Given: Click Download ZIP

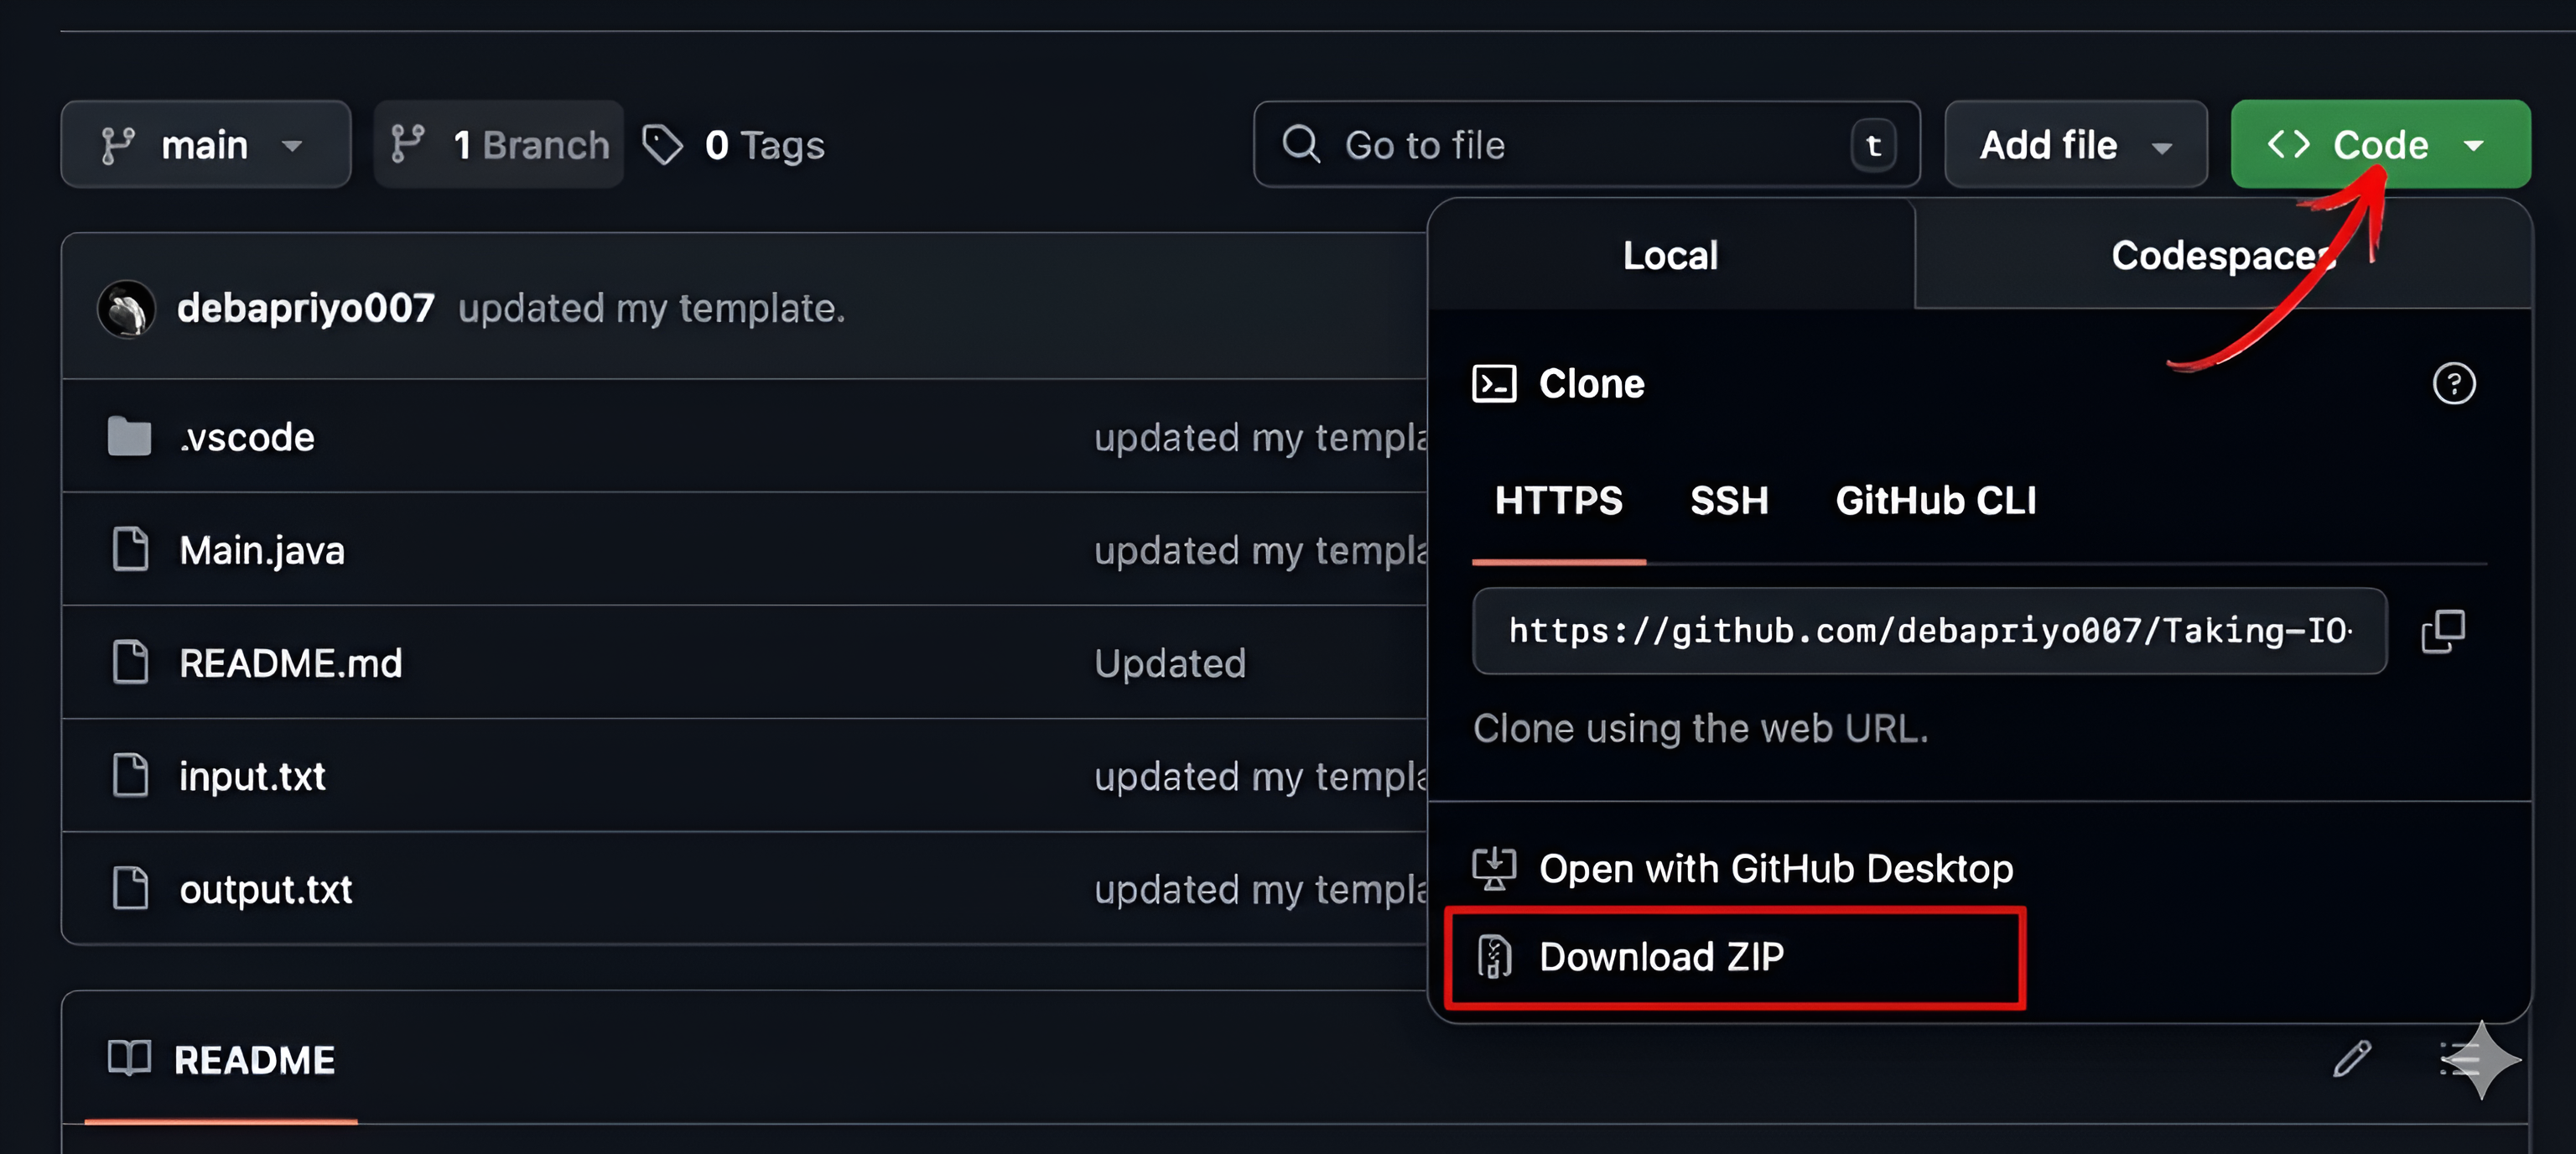Looking at the screenshot, I should [x=1661, y=957].
